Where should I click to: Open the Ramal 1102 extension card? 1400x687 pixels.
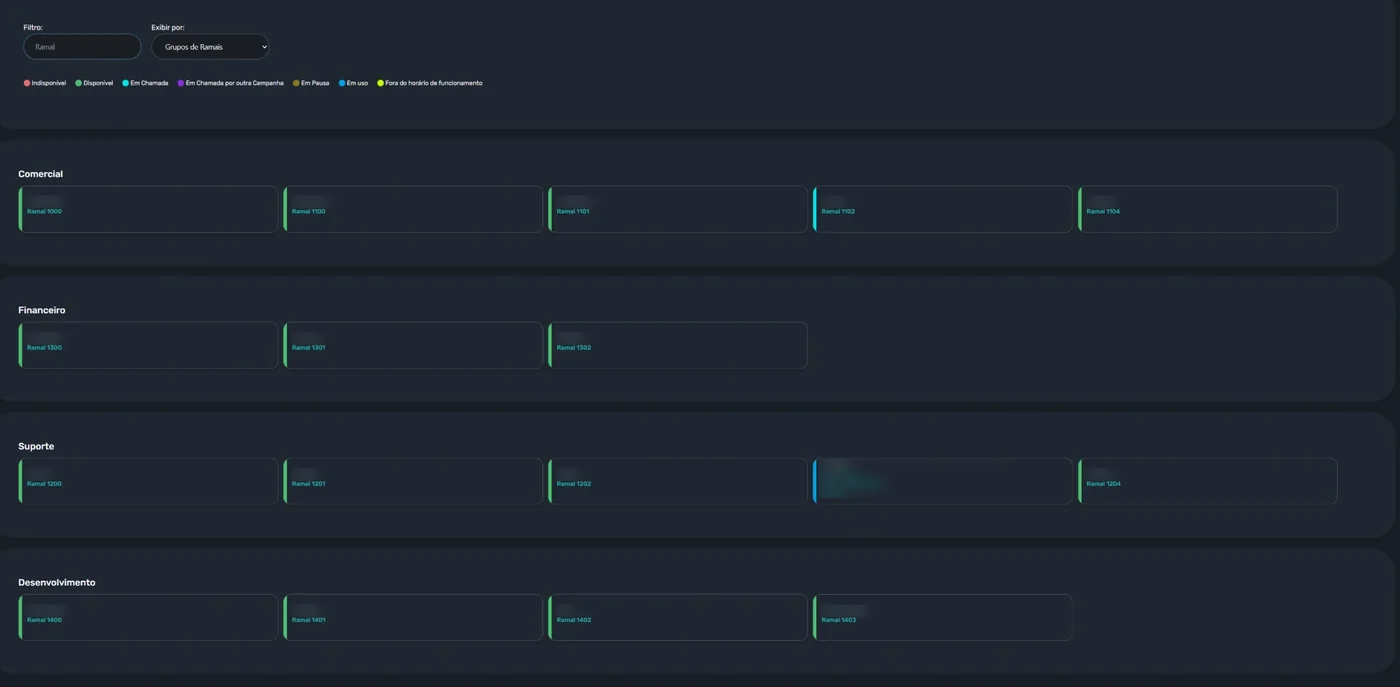(943, 209)
